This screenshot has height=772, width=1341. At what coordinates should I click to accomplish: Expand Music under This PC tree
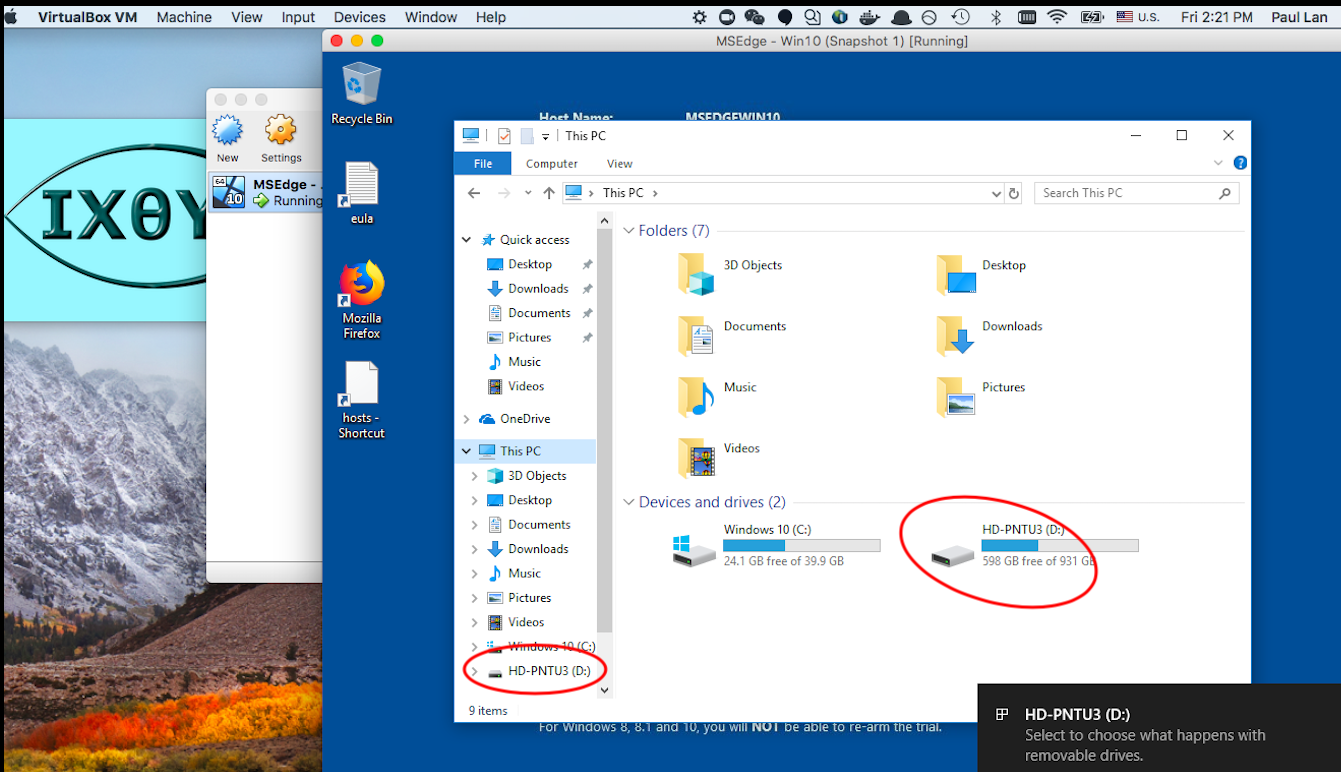coord(474,573)
